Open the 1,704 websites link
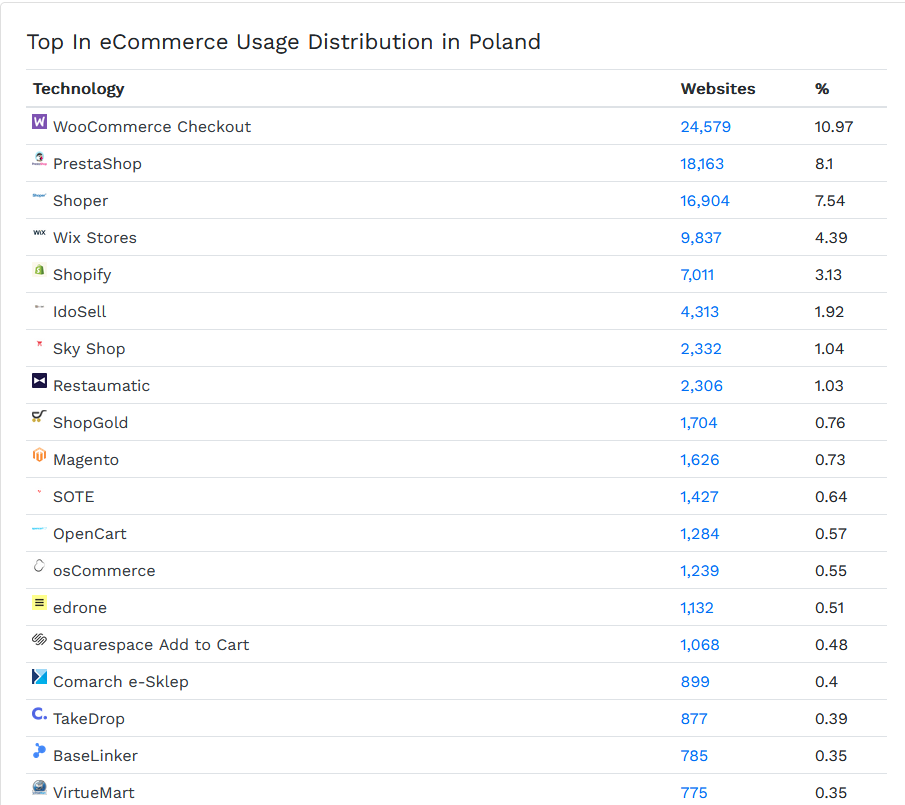 (x=698, y=423)
